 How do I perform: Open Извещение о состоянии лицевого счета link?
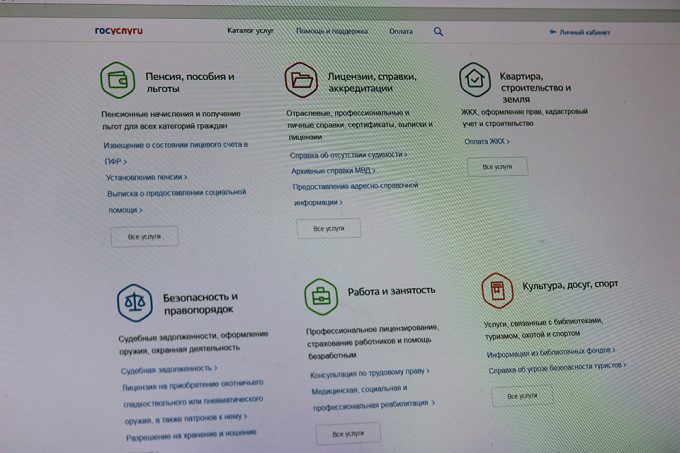pos(176,153)
